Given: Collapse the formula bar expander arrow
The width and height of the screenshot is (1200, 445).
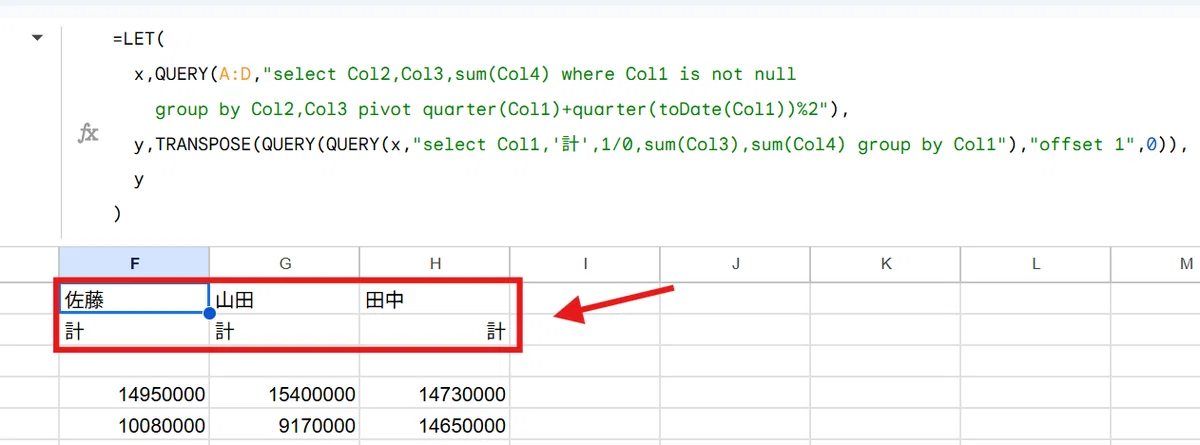Looking at the screenshot, I should [38, 38].
